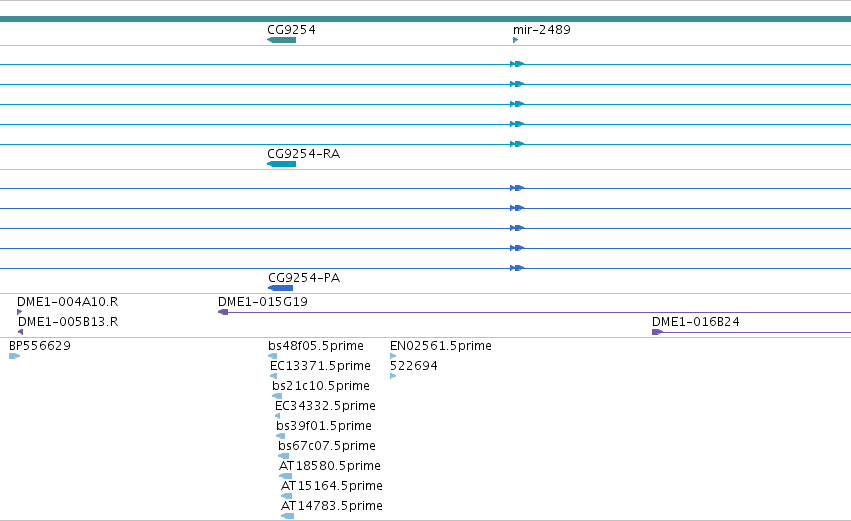Click the thick teal gene span bar at top

tap(426, 19)
